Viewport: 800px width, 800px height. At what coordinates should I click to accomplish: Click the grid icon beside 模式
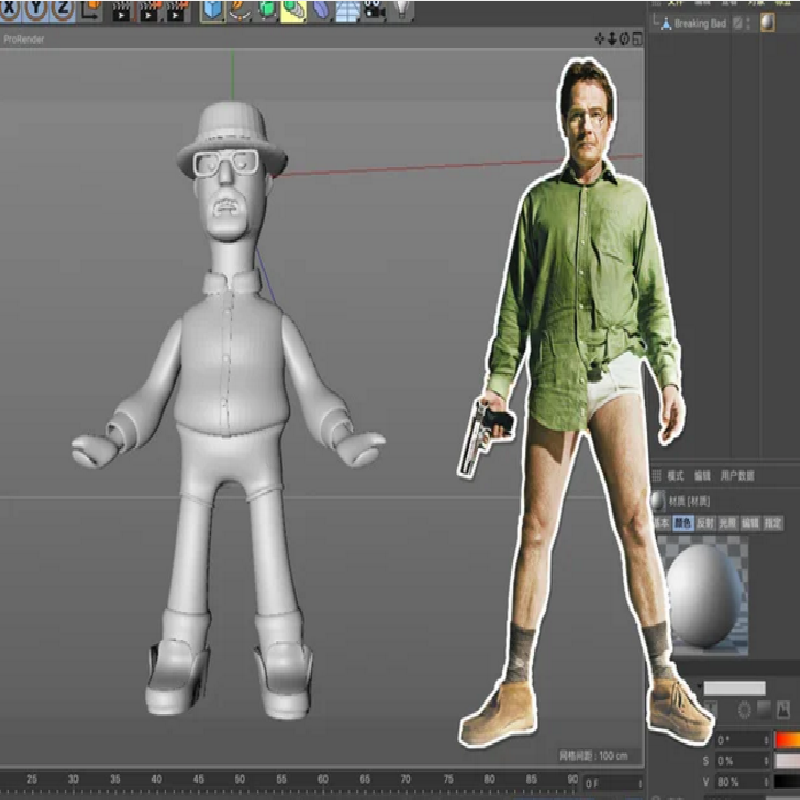[657, 476]
